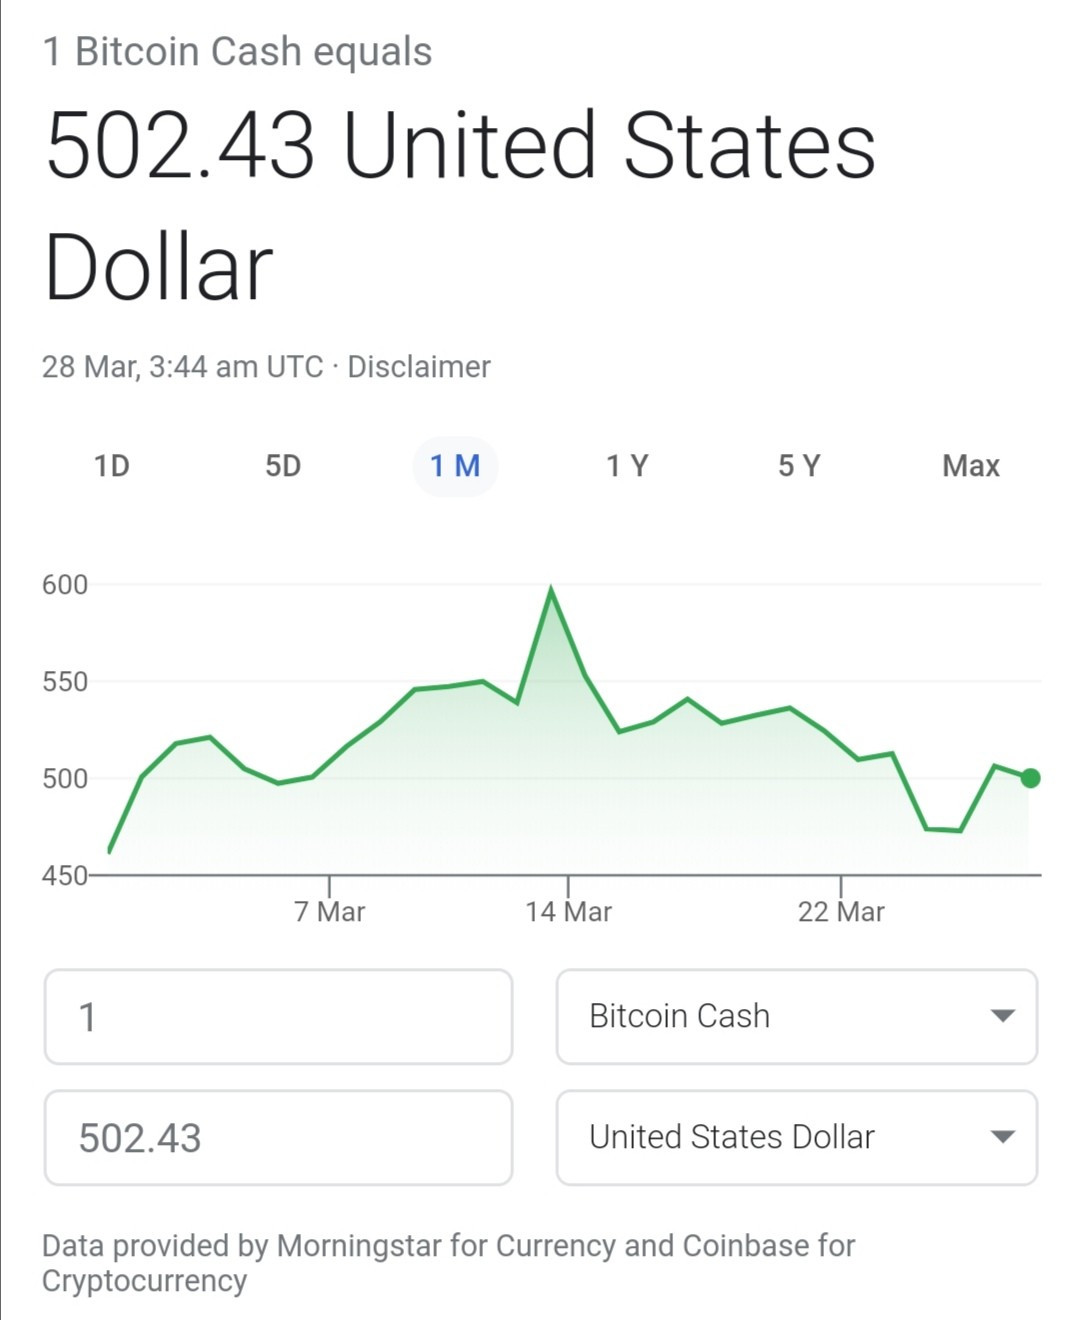The width and height of the screenshot is (1080, 1320).
Task: Click the green current-price dot on chart
Action: click(x=1031, y=778)
